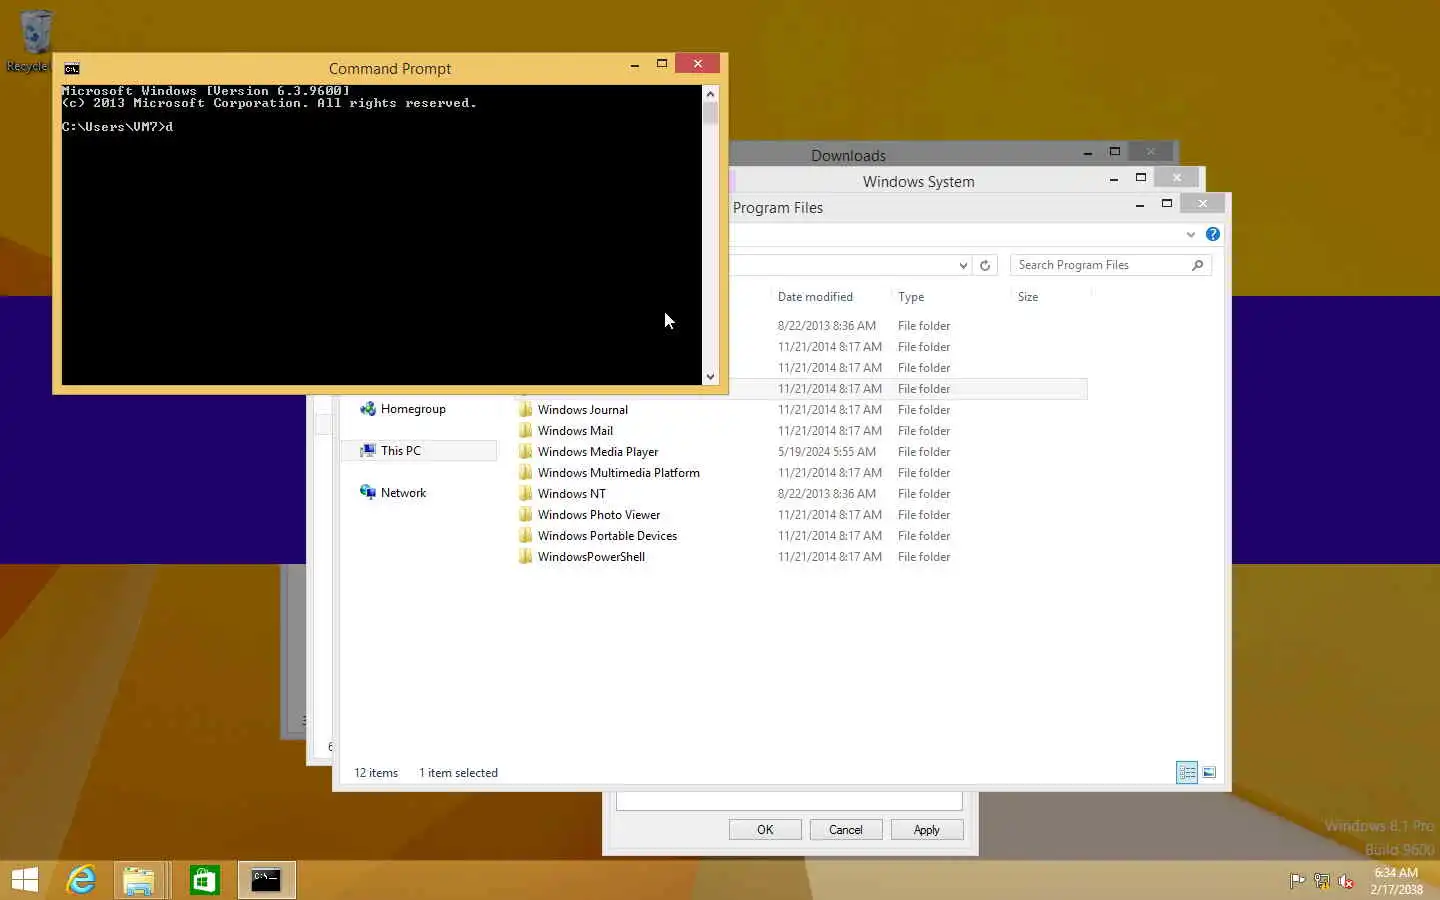
Task: Select This PC in the navigation pane
Action: point(401,451)
